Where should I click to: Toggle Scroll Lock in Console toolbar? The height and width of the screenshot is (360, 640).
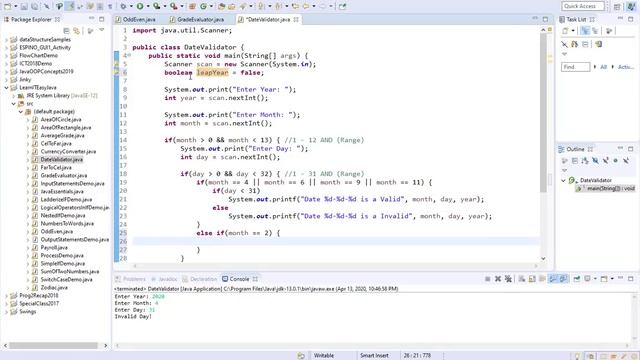532,279
